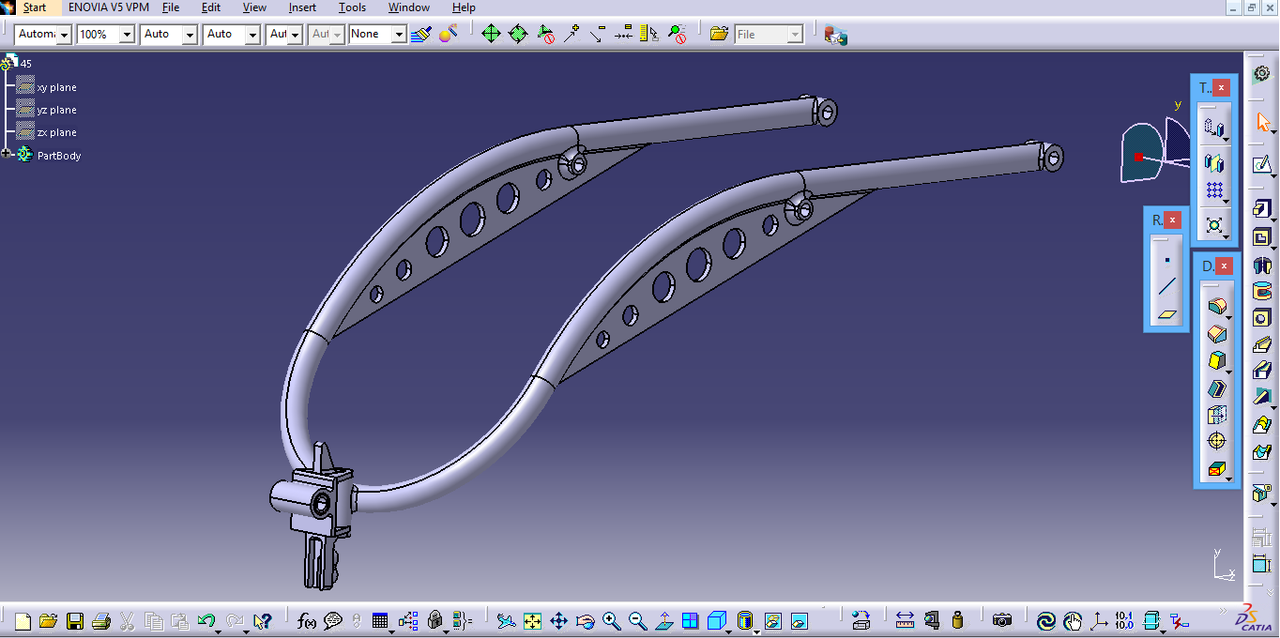Open the ENOVIA V5 VPM menu

(108, 7)
